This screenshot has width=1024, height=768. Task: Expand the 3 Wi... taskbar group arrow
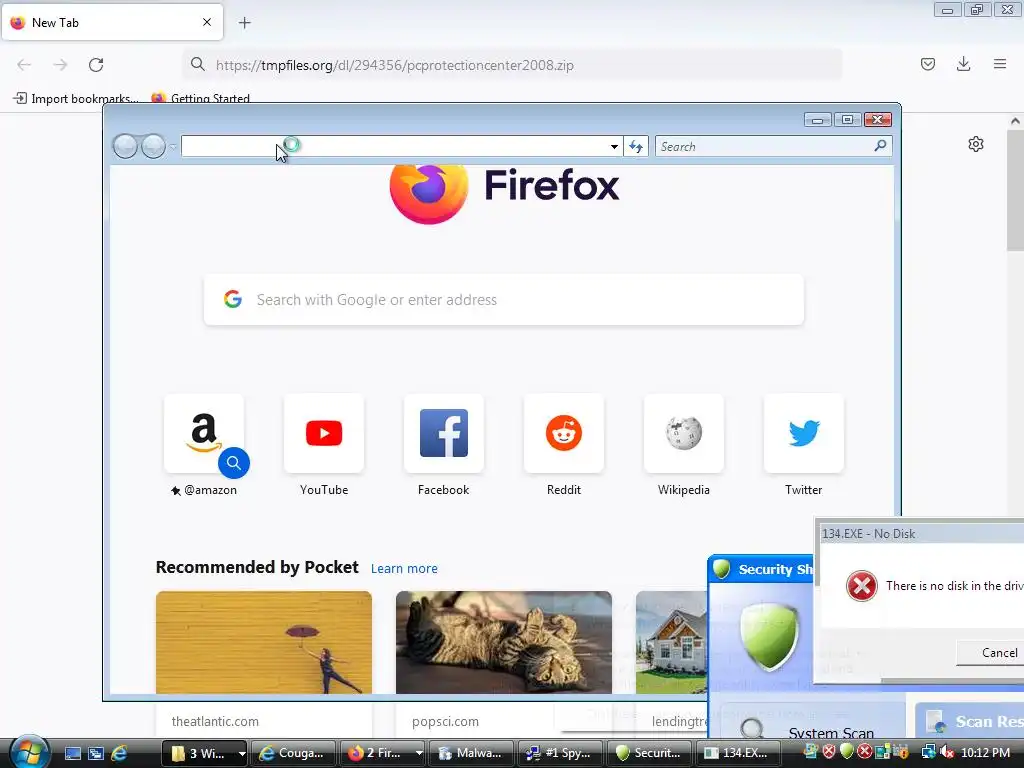click(242, 753)
